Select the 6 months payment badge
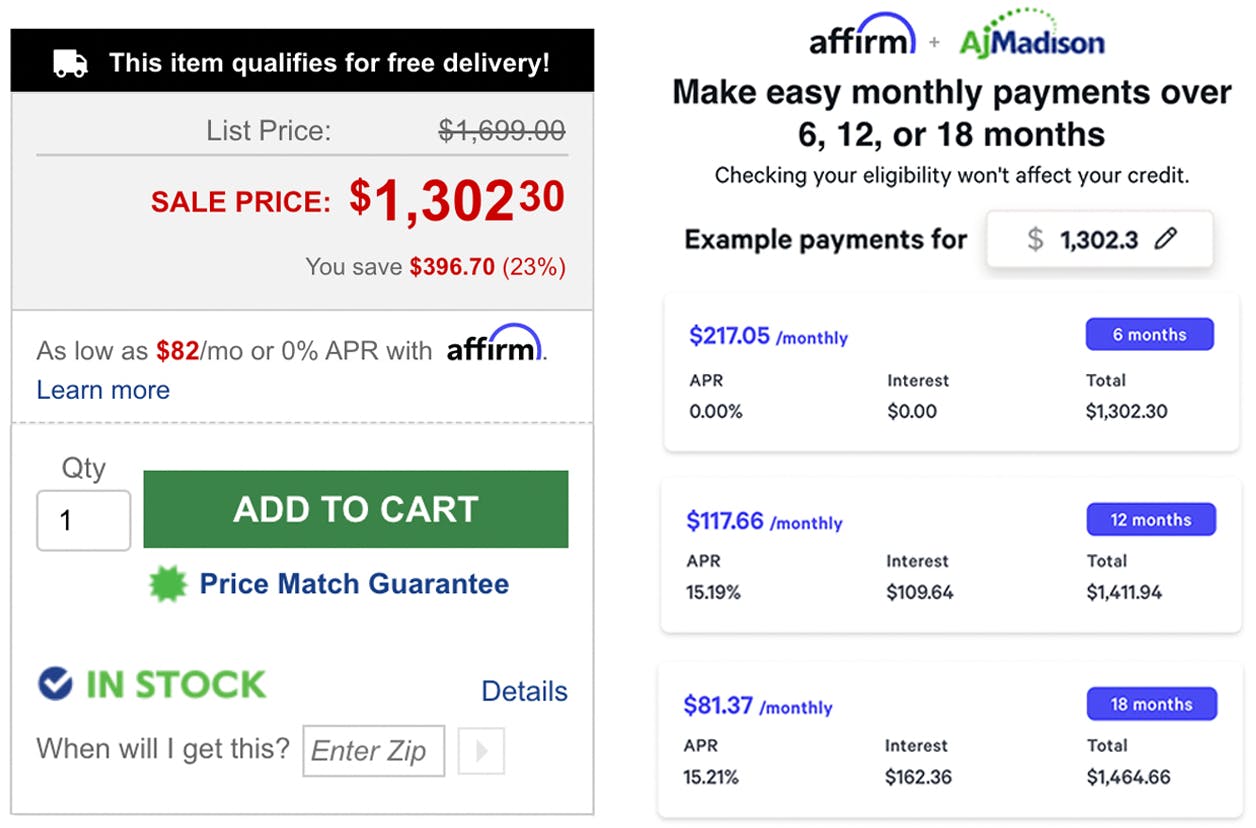The image size is (1256, 828). [1149, 334]
